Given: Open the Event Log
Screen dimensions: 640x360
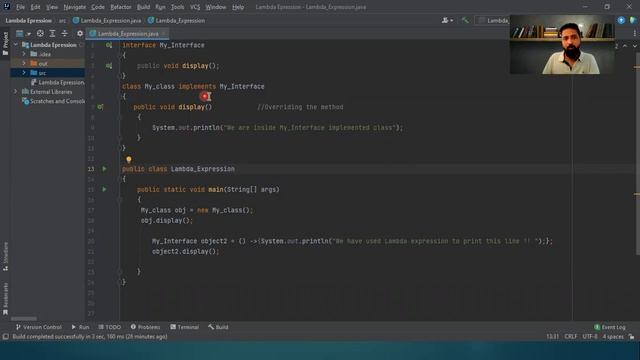Looking at the screenshot, I should [x=610, y=327].
